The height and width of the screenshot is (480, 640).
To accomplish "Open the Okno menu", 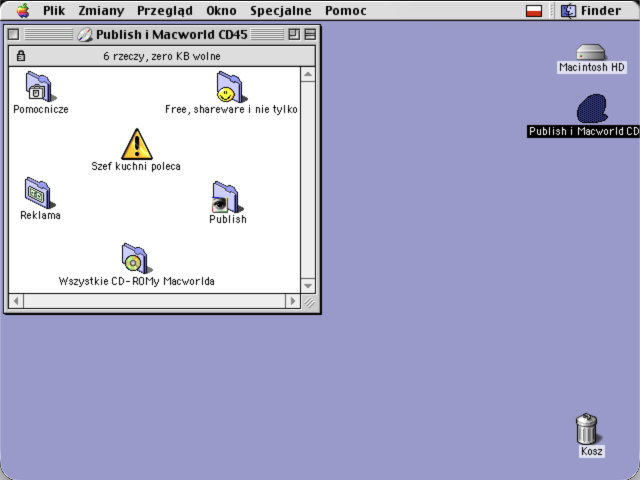I will pos(221,11).
